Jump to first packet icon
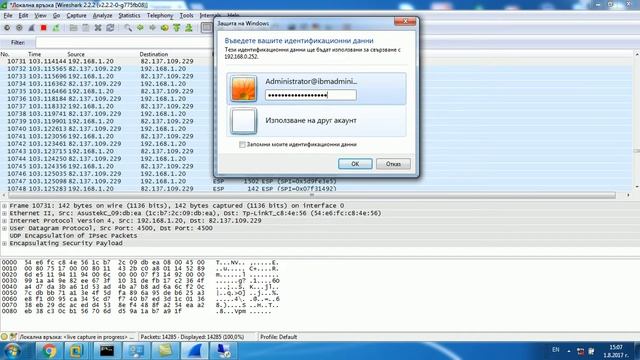 tap(177, 28)
